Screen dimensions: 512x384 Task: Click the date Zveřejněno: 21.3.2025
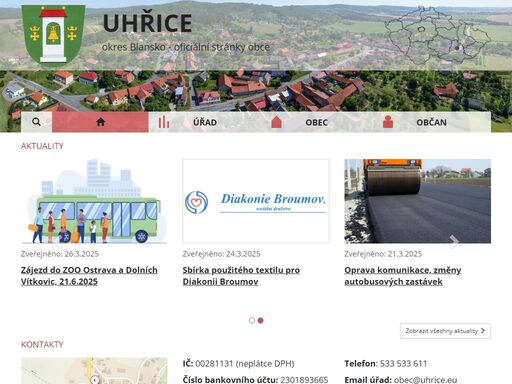[383, 254]
